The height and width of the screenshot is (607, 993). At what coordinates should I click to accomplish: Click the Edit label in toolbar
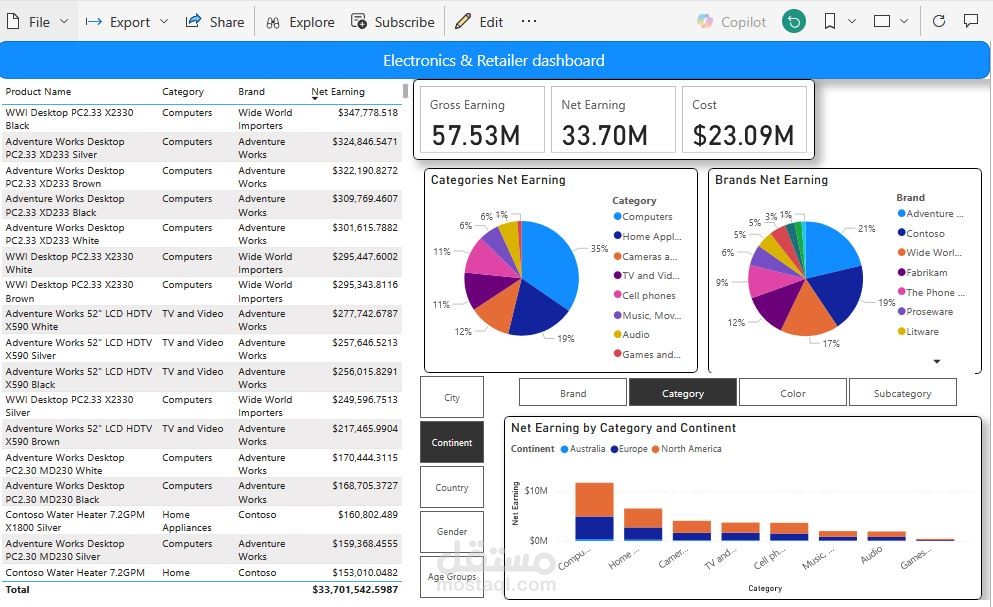pos(491,22)
